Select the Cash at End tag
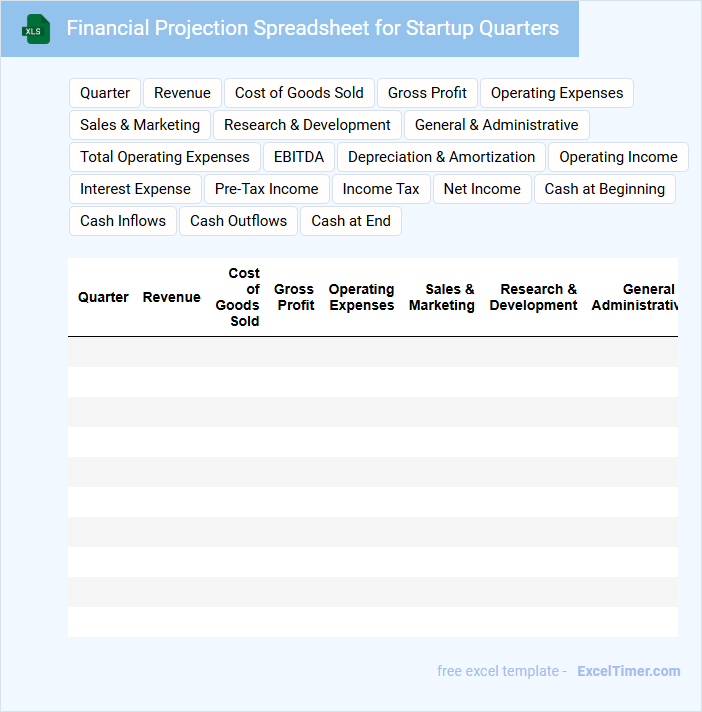This screenshot has height=712, width=702. coord(351,221)
